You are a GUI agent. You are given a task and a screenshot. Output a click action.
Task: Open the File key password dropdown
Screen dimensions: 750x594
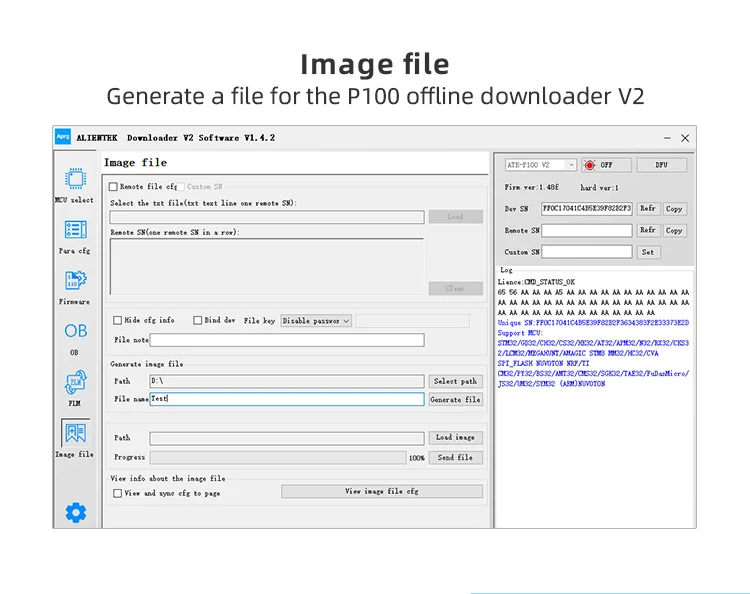coord(316,321)
